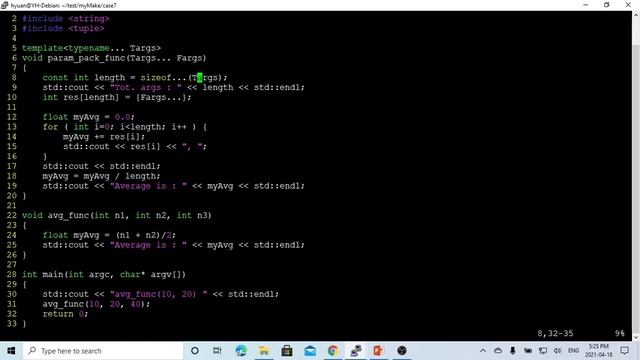The height and width of the screenshot is (360, 640).
Task: Switch to the PuTTY taskbar icon
Action: (x=356, y=351)
